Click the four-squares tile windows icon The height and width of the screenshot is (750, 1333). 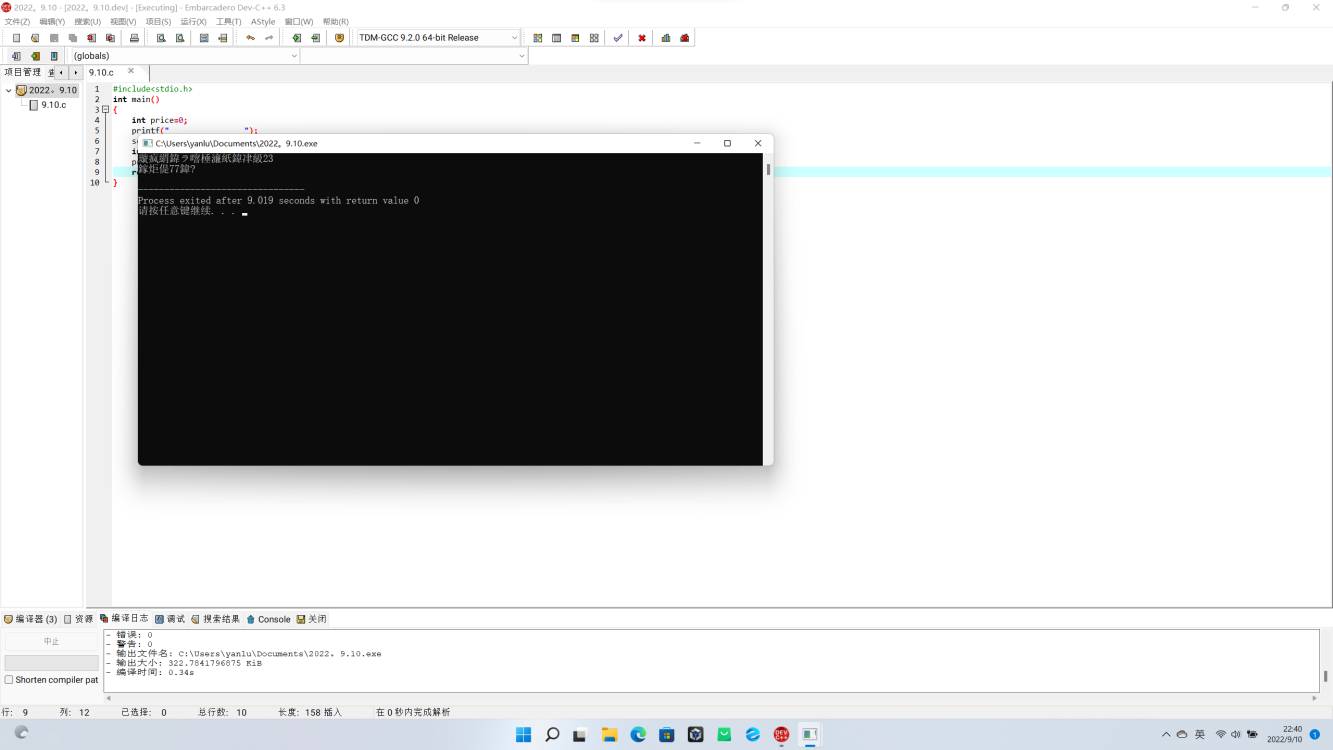pyautogui.click(x=594, y=38)
